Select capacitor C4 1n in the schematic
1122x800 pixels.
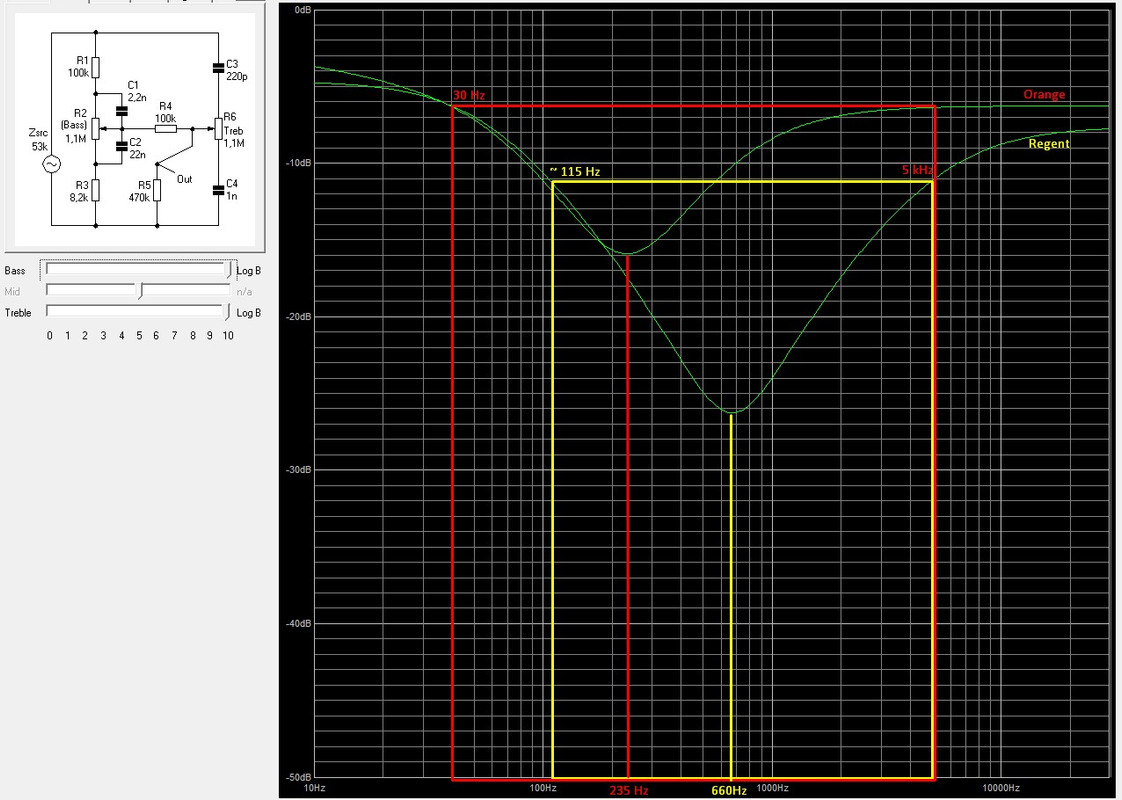point(218,190)
